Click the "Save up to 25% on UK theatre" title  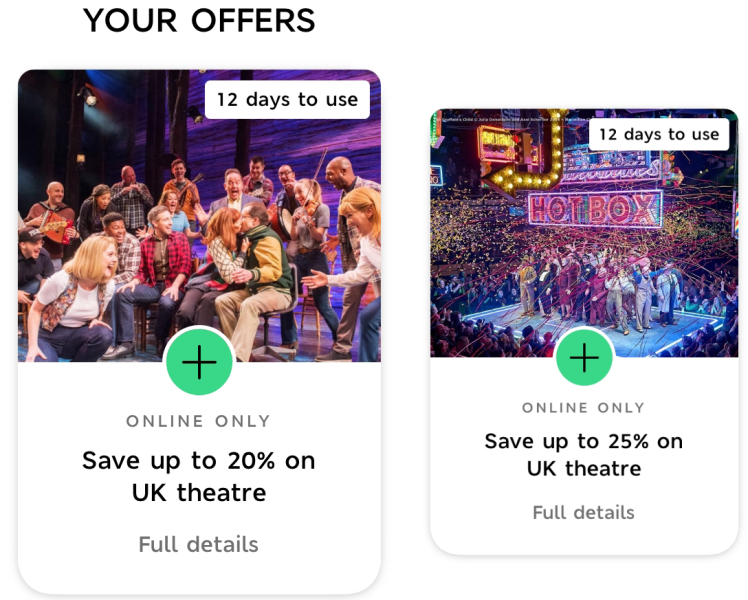tap(583, 455)
